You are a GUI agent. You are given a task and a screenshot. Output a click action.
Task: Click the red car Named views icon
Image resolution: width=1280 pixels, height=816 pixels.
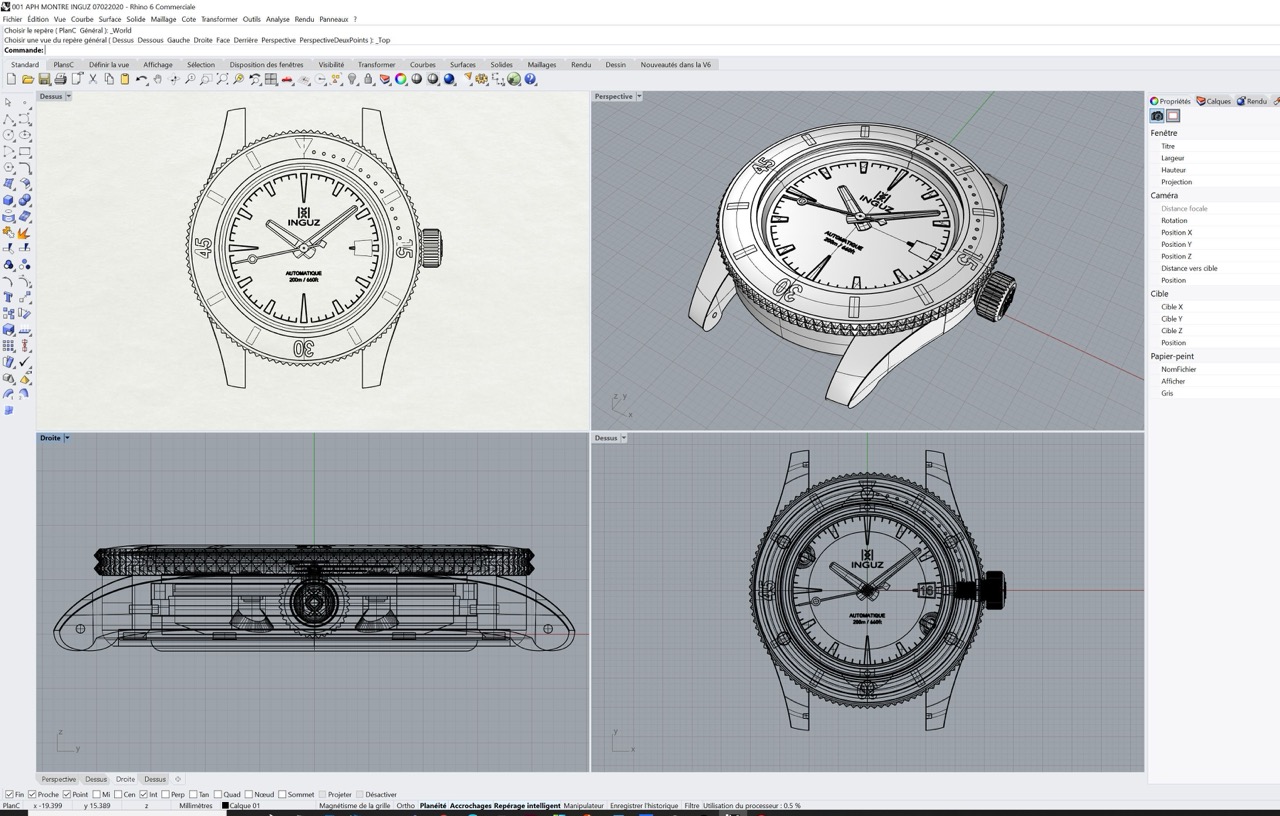[x=287, y=79]
